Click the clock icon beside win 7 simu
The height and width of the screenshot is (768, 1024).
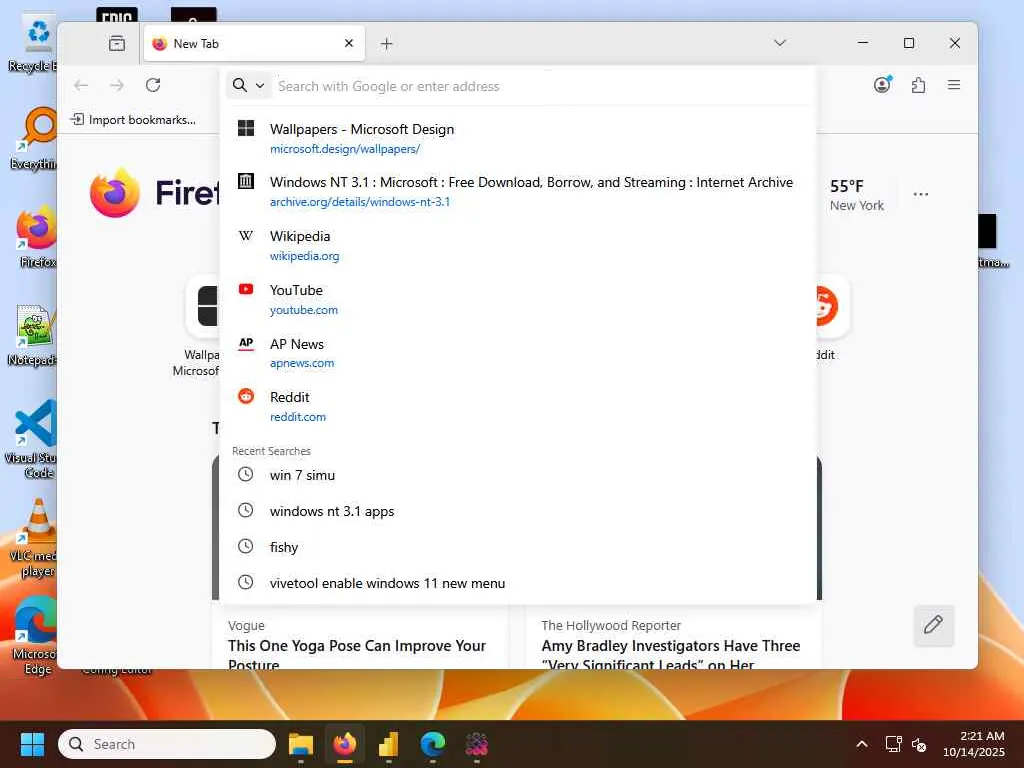pos(246,474)
